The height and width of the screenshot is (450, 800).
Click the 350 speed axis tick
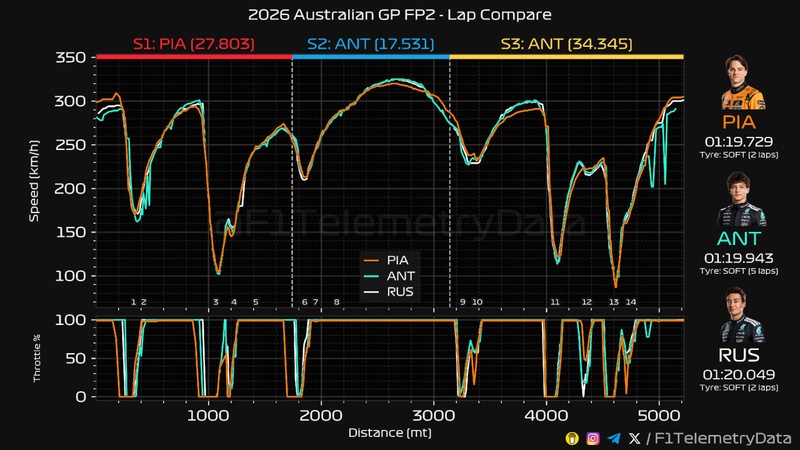(x=70, y=58)
